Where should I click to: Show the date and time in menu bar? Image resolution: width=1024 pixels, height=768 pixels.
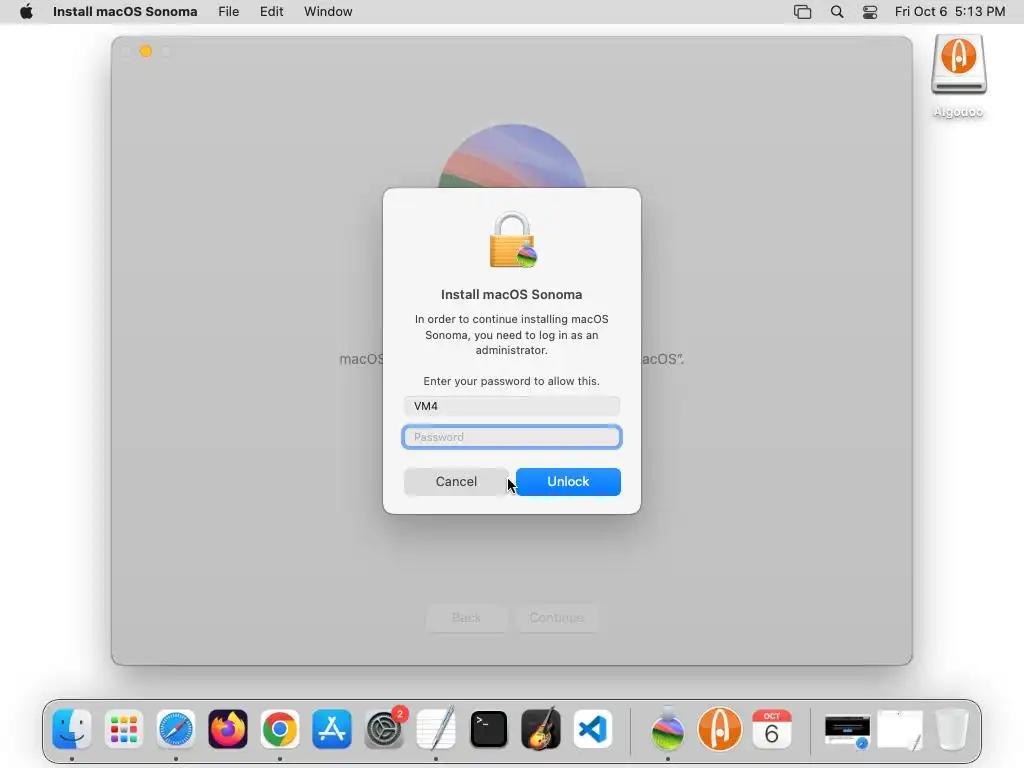950,11
